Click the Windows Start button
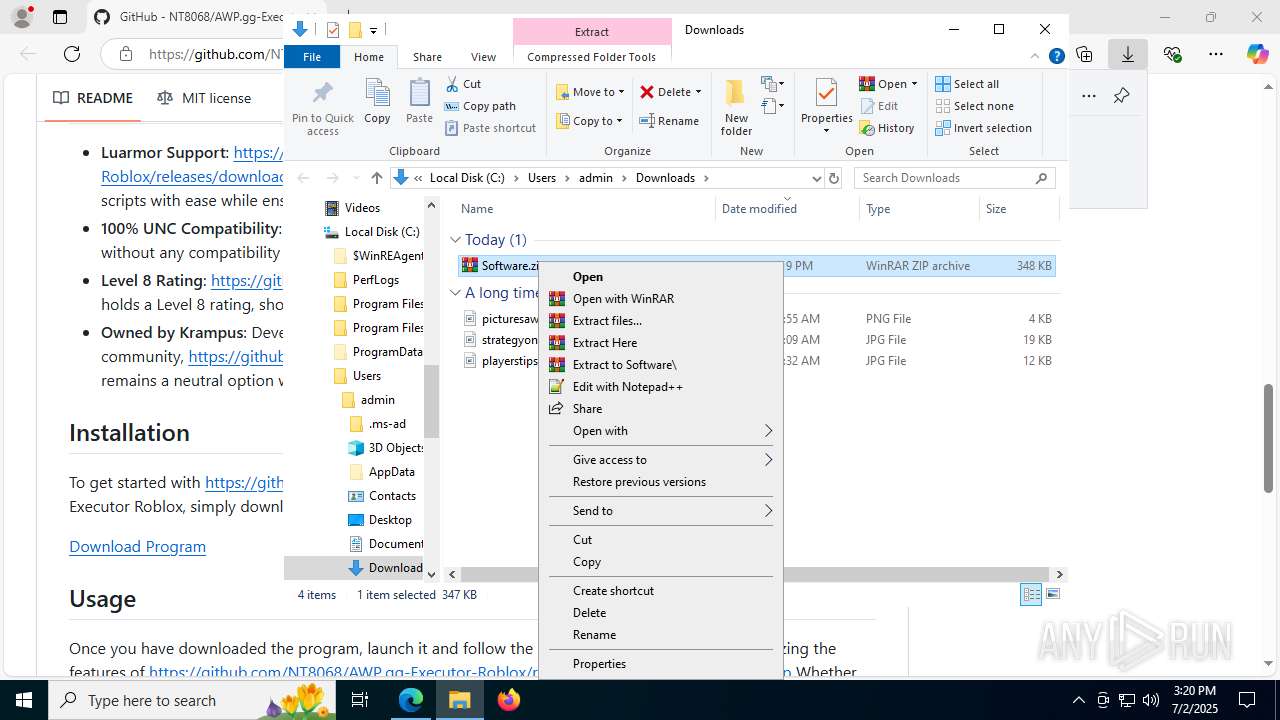This screenshot has width=1280, height=720. click(24, 700)
